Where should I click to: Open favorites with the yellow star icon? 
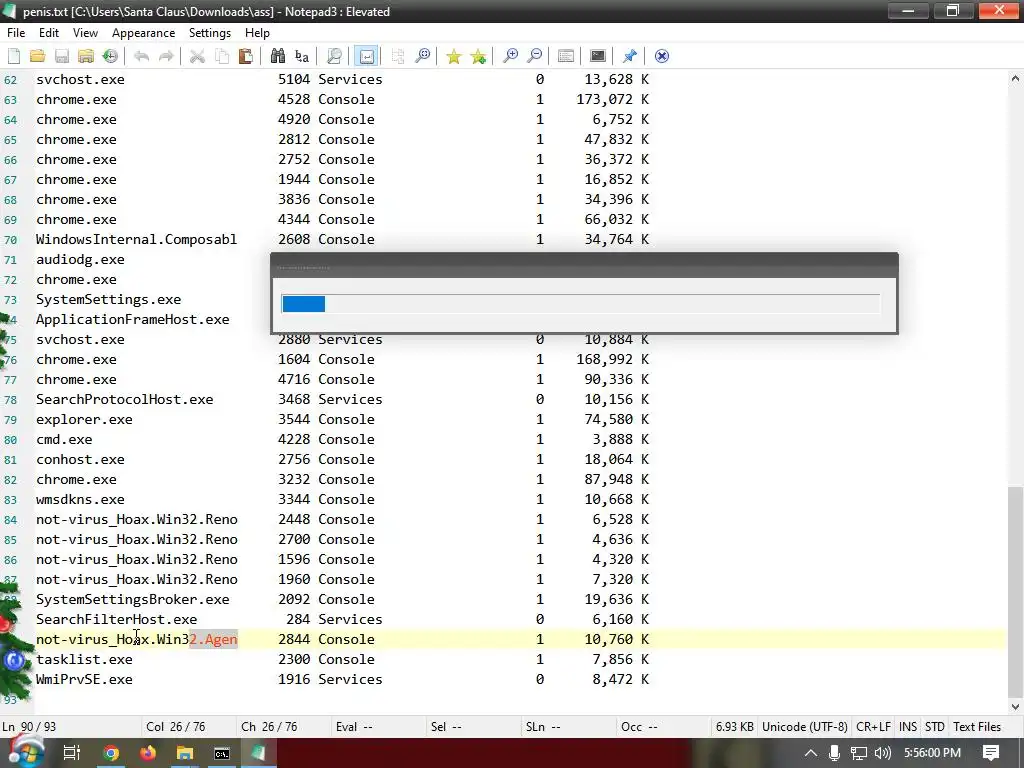click(453, 56)
